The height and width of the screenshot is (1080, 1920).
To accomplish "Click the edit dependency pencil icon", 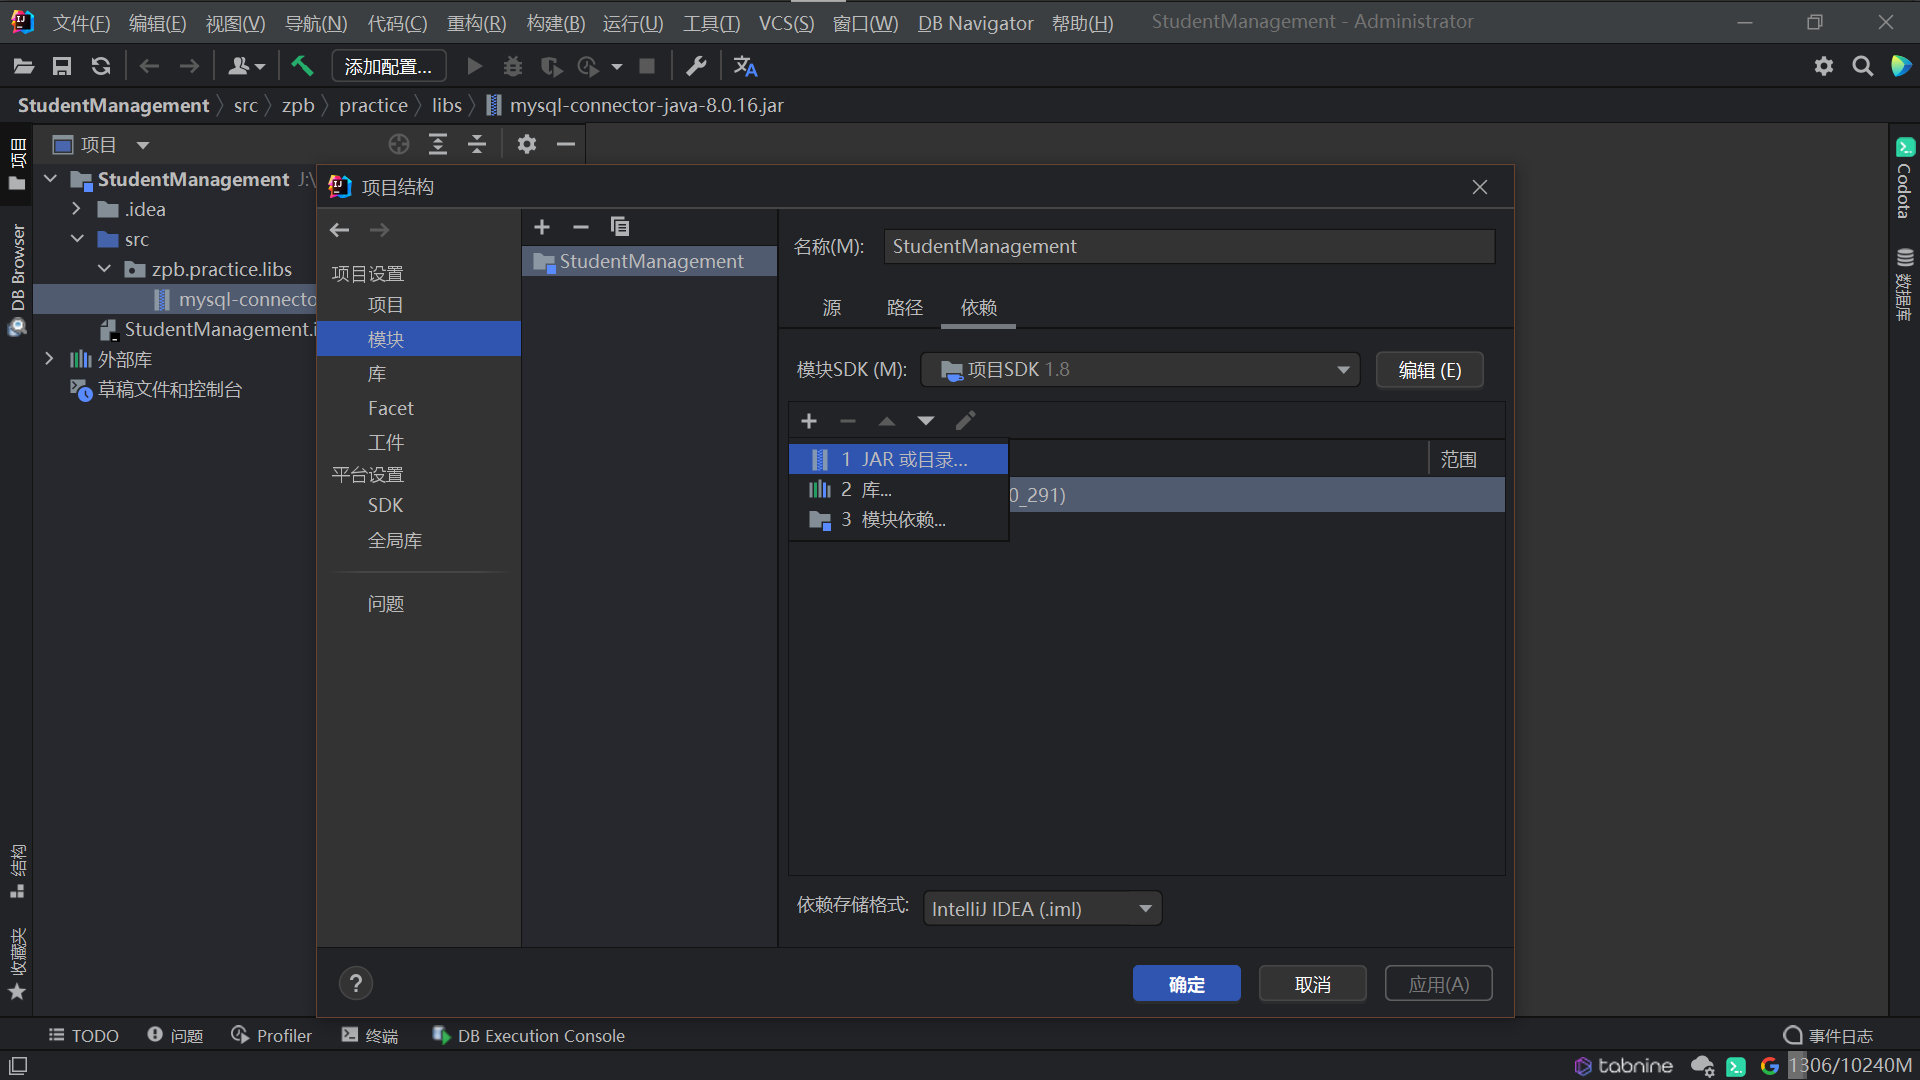I will pyautogui.click(x=965, y=421).
